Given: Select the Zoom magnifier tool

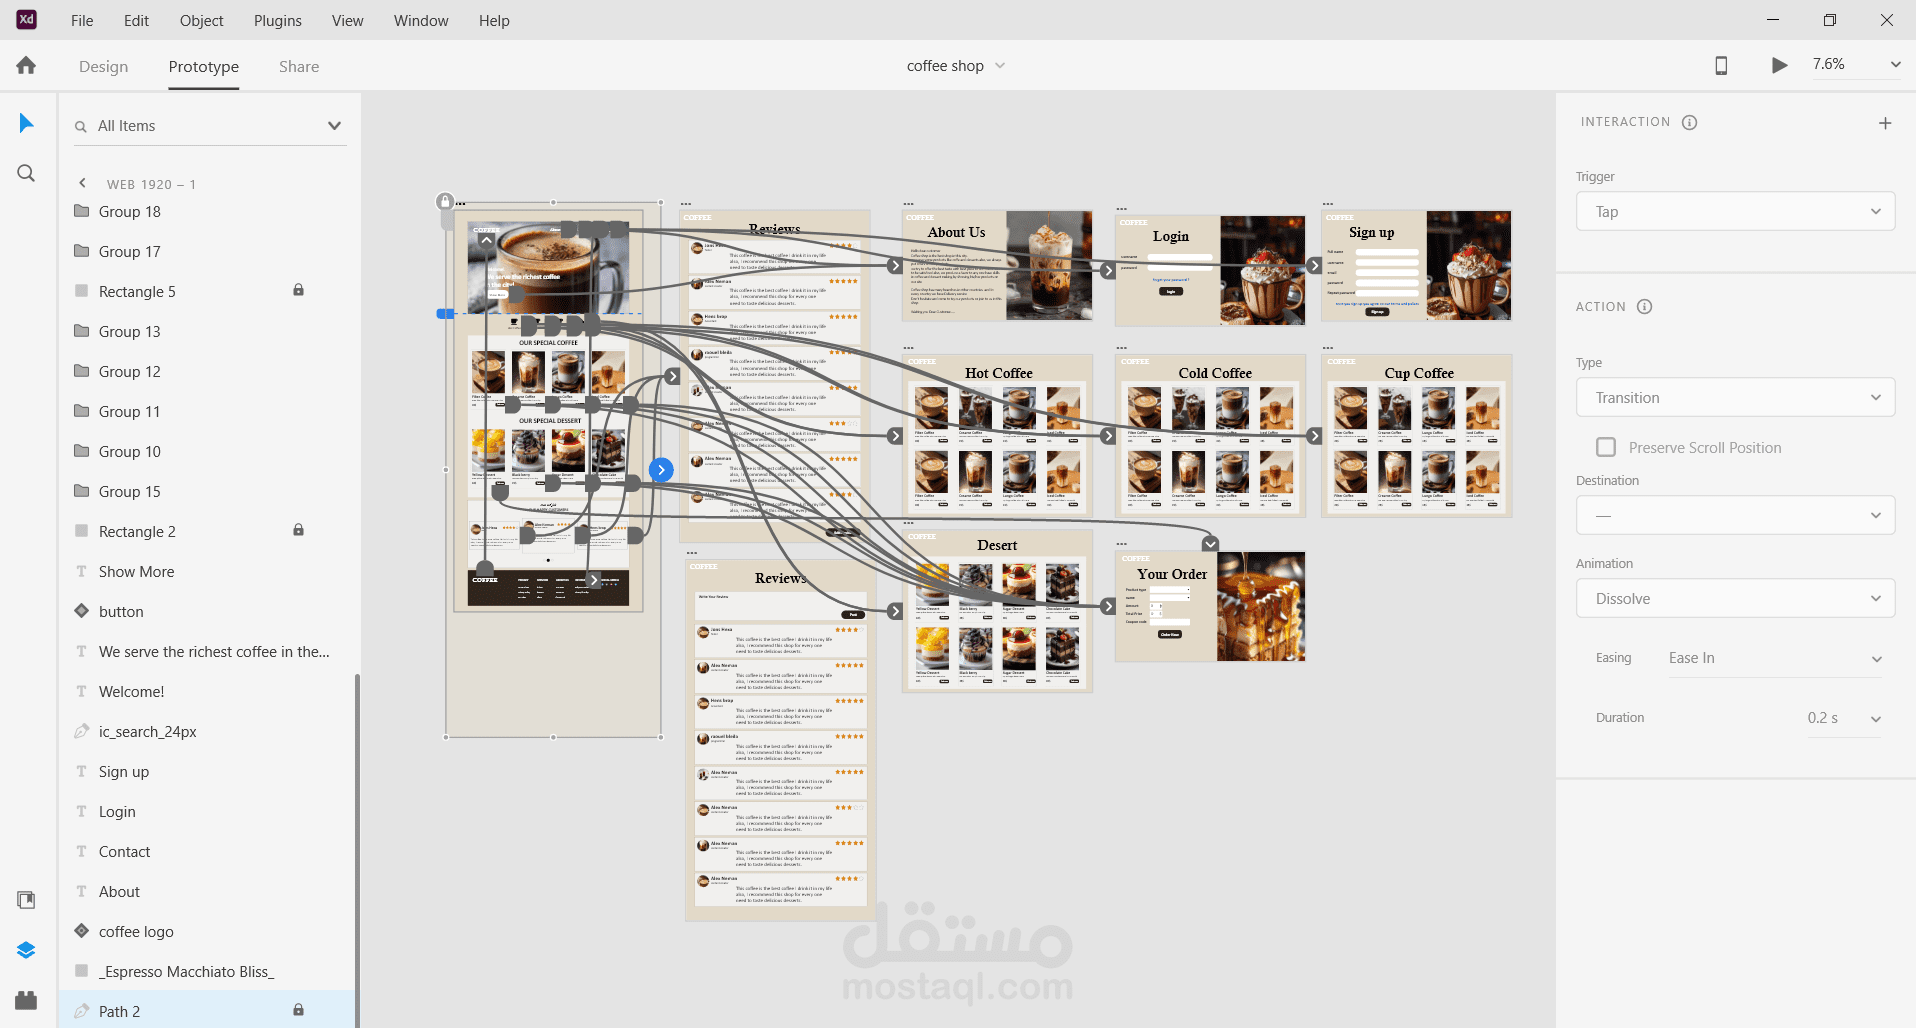Looking at the screenshot, I should point(26,173).
